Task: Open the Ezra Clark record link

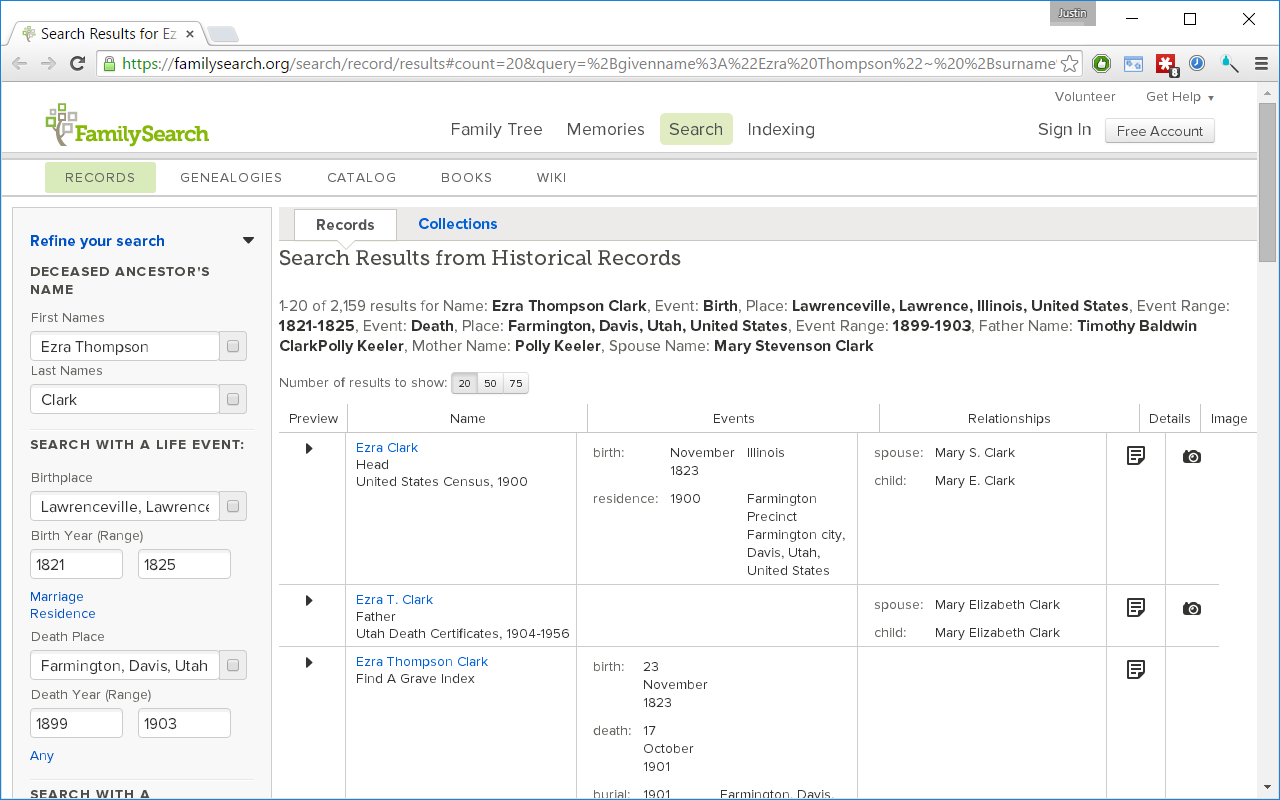Action: click(x=387, y=448)
